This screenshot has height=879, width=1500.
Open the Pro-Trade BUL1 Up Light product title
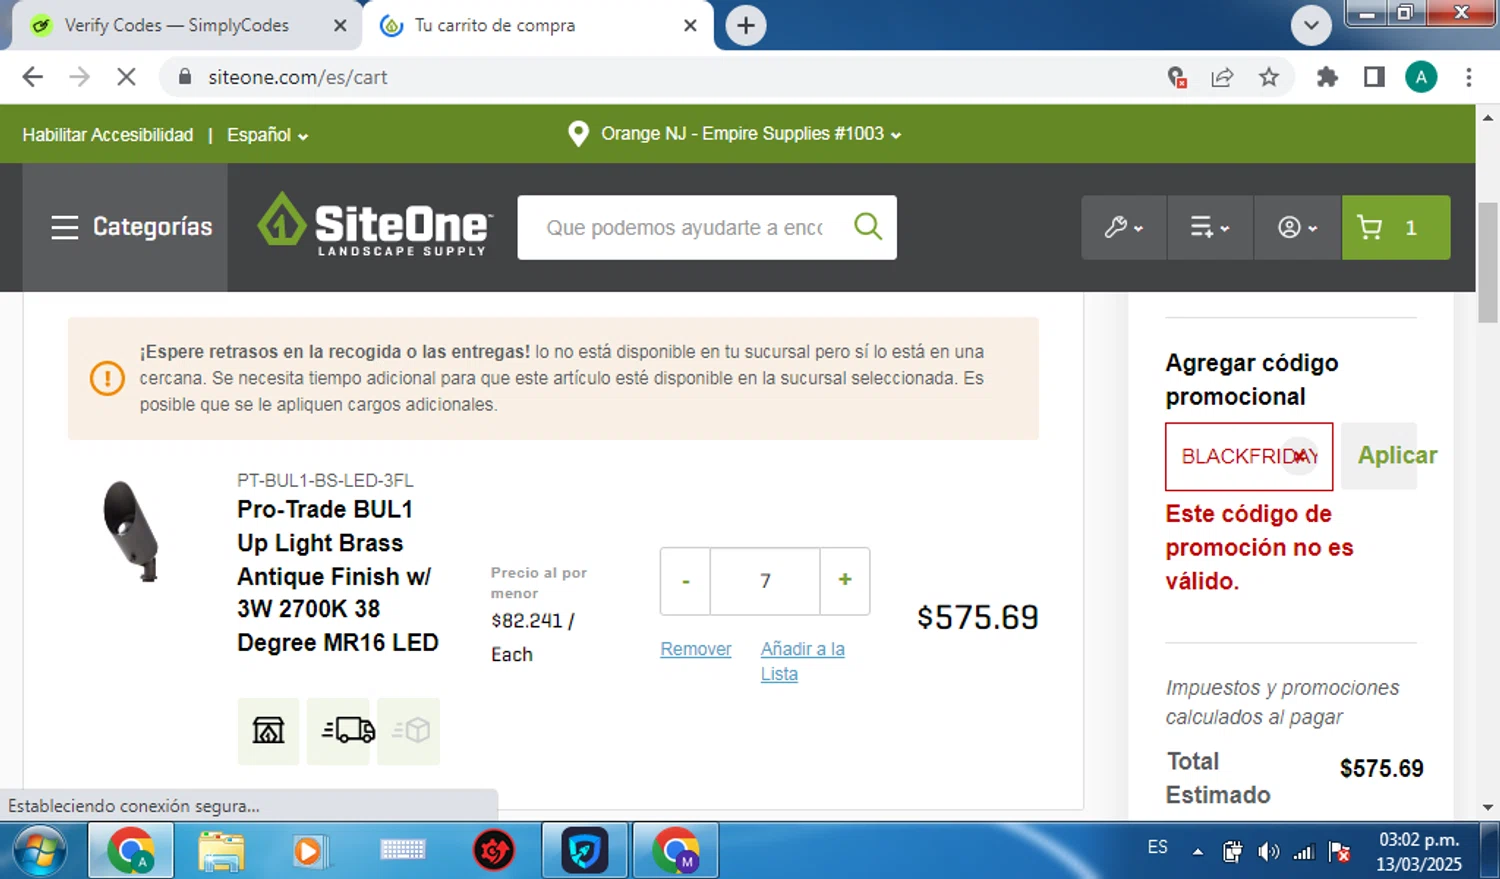(337, 575)
